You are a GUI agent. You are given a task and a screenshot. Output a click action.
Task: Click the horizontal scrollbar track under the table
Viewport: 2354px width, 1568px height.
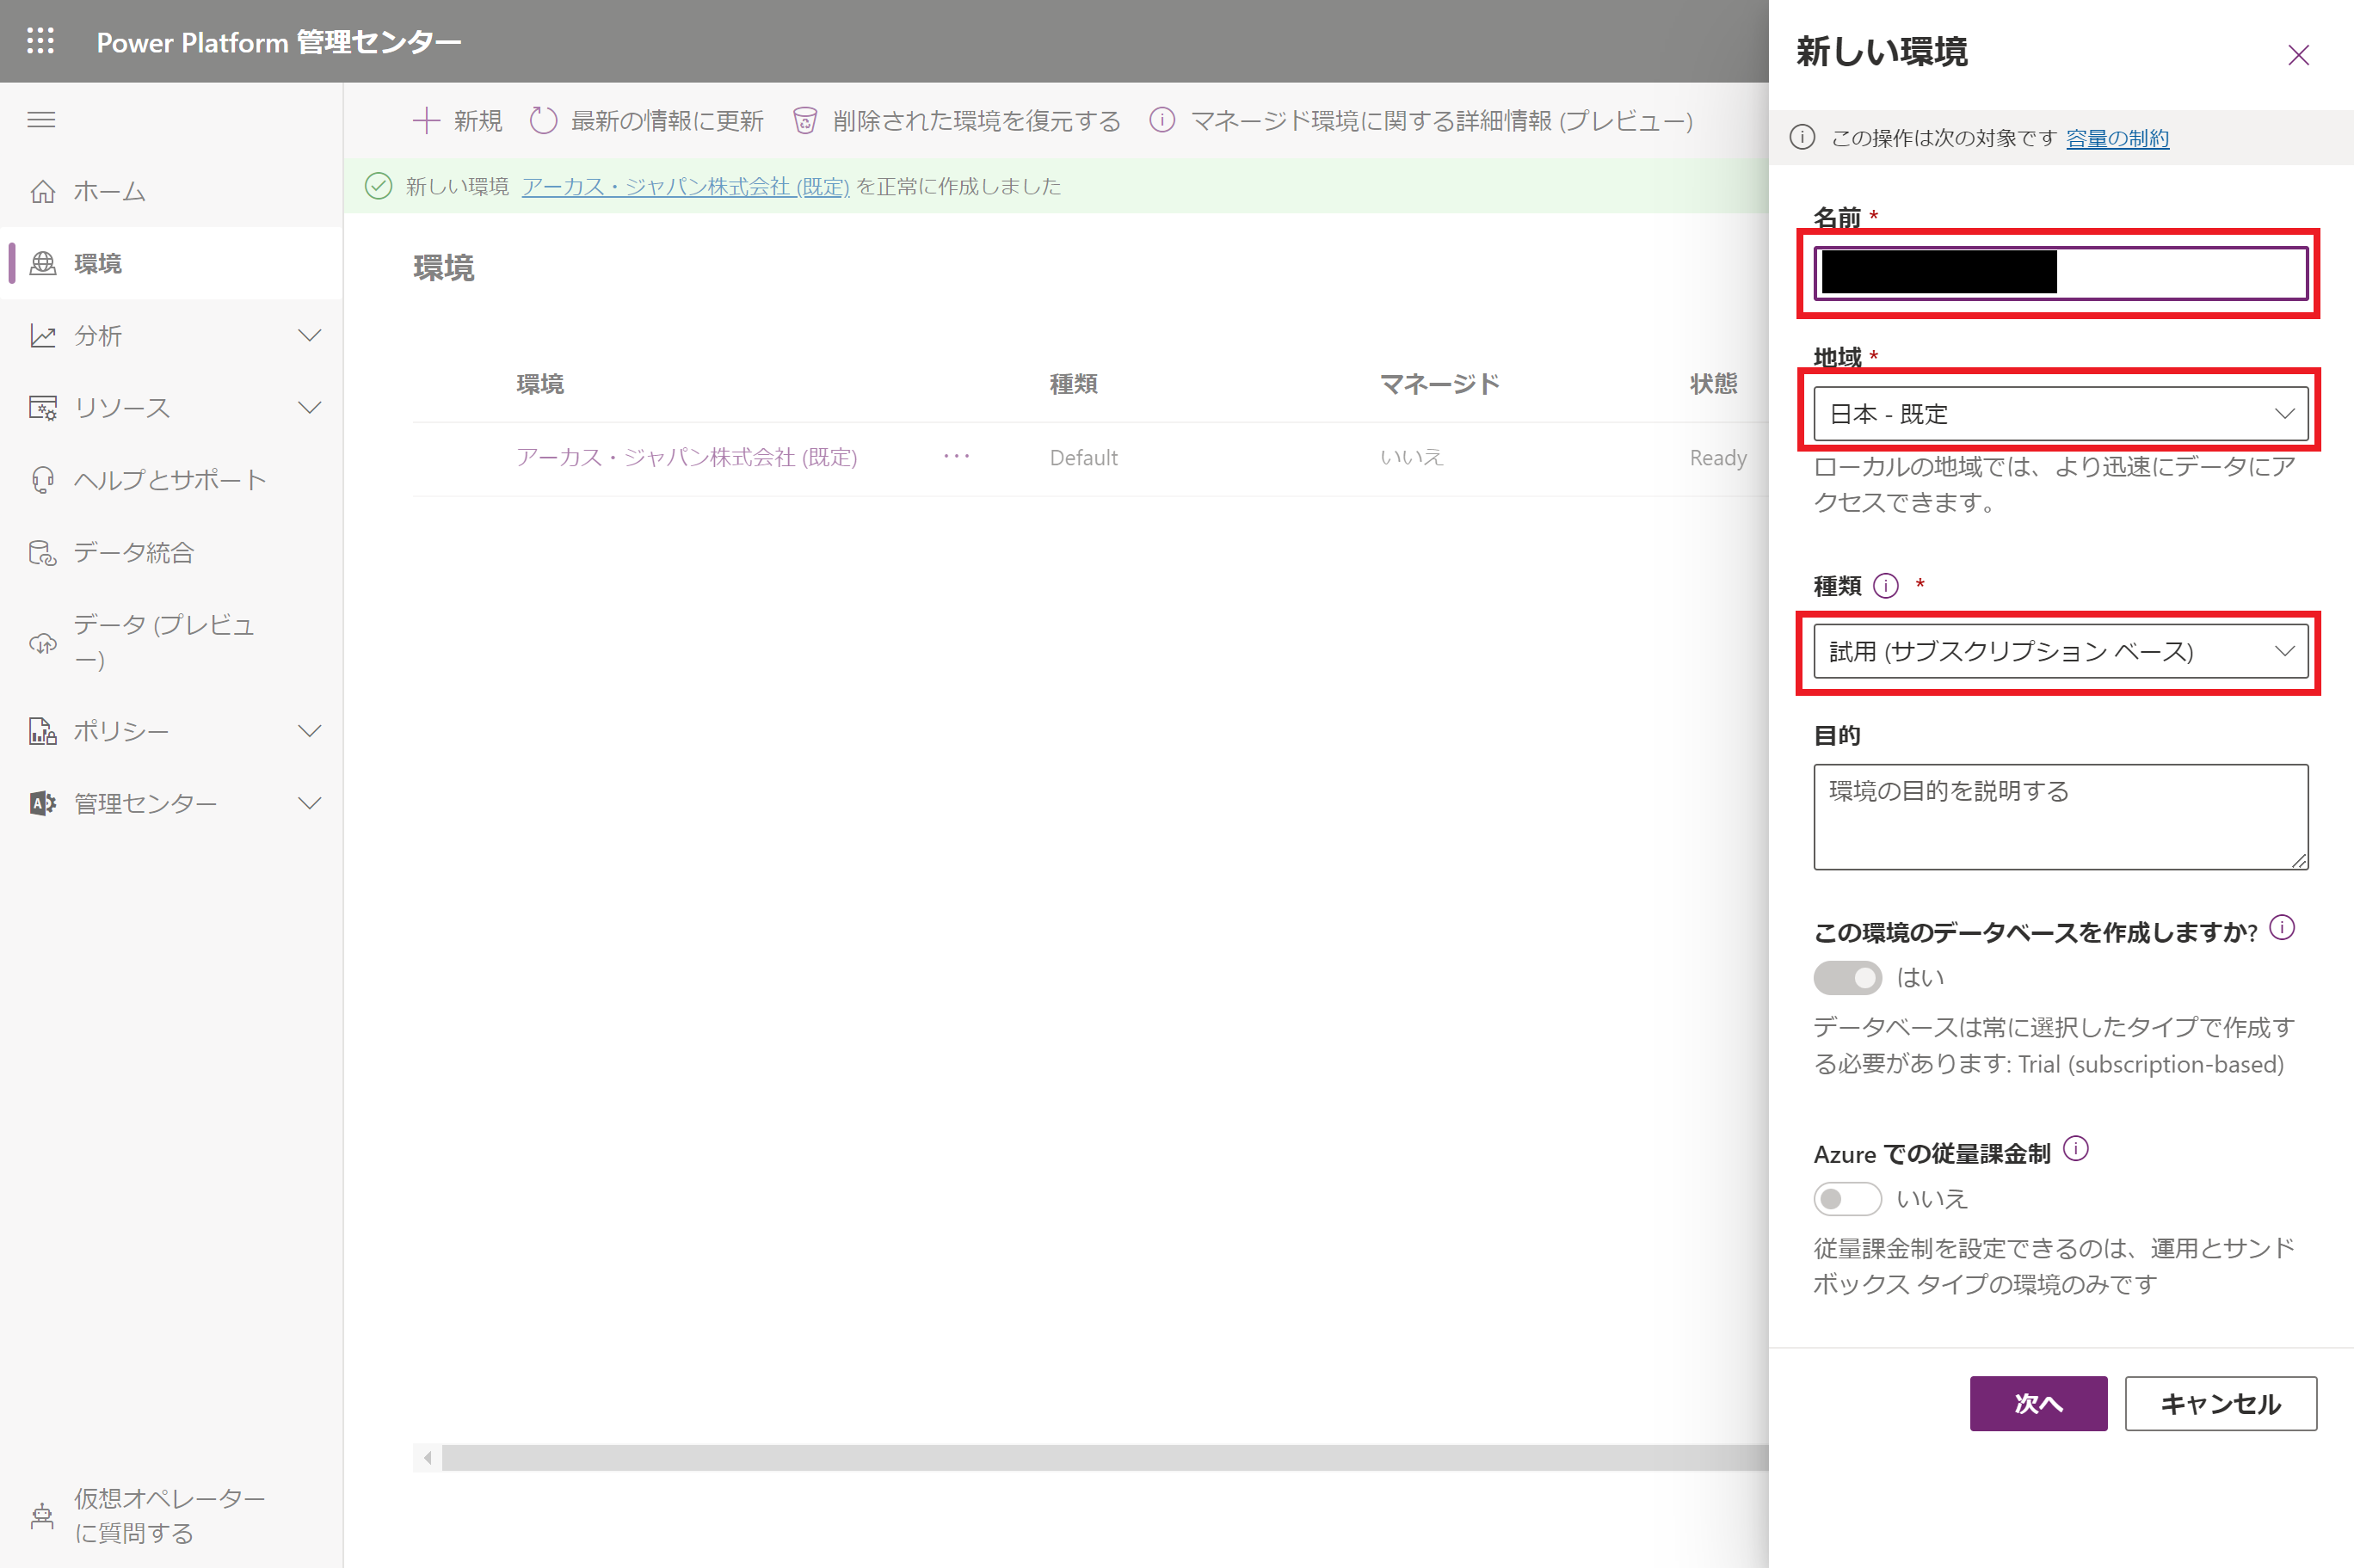[1105, 1458]
